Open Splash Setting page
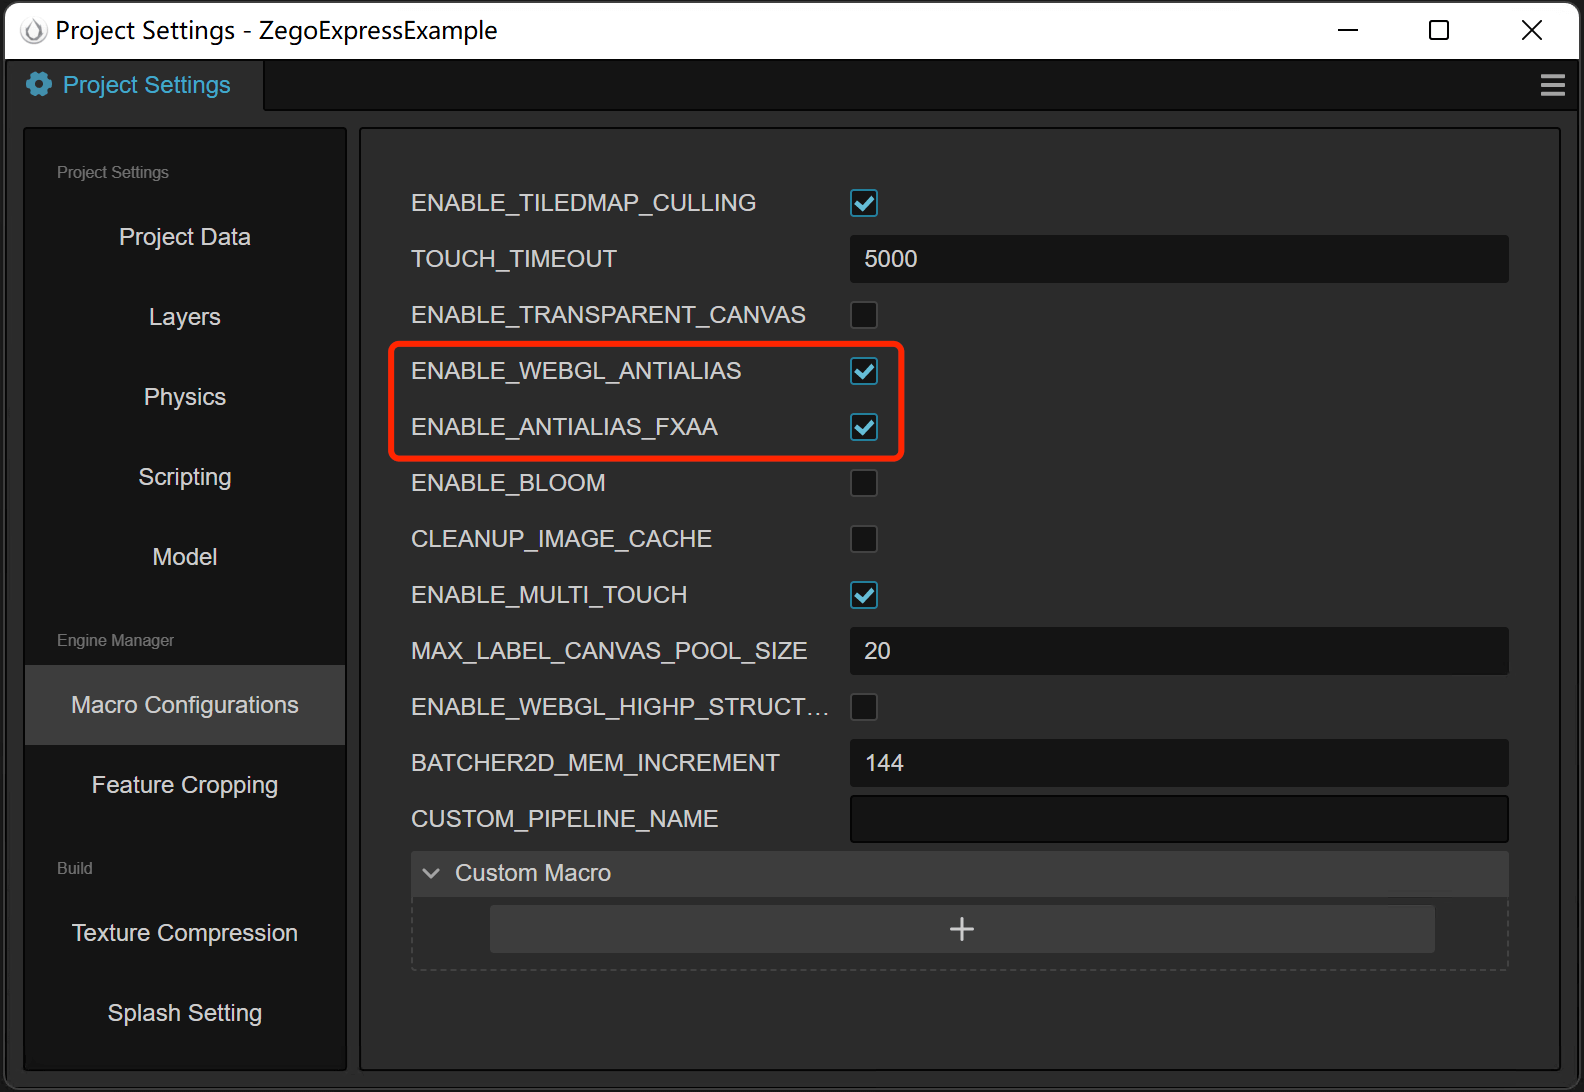Image resolution: width=1584 pixels, height=1092 pixels. [x=185, y=1013]
